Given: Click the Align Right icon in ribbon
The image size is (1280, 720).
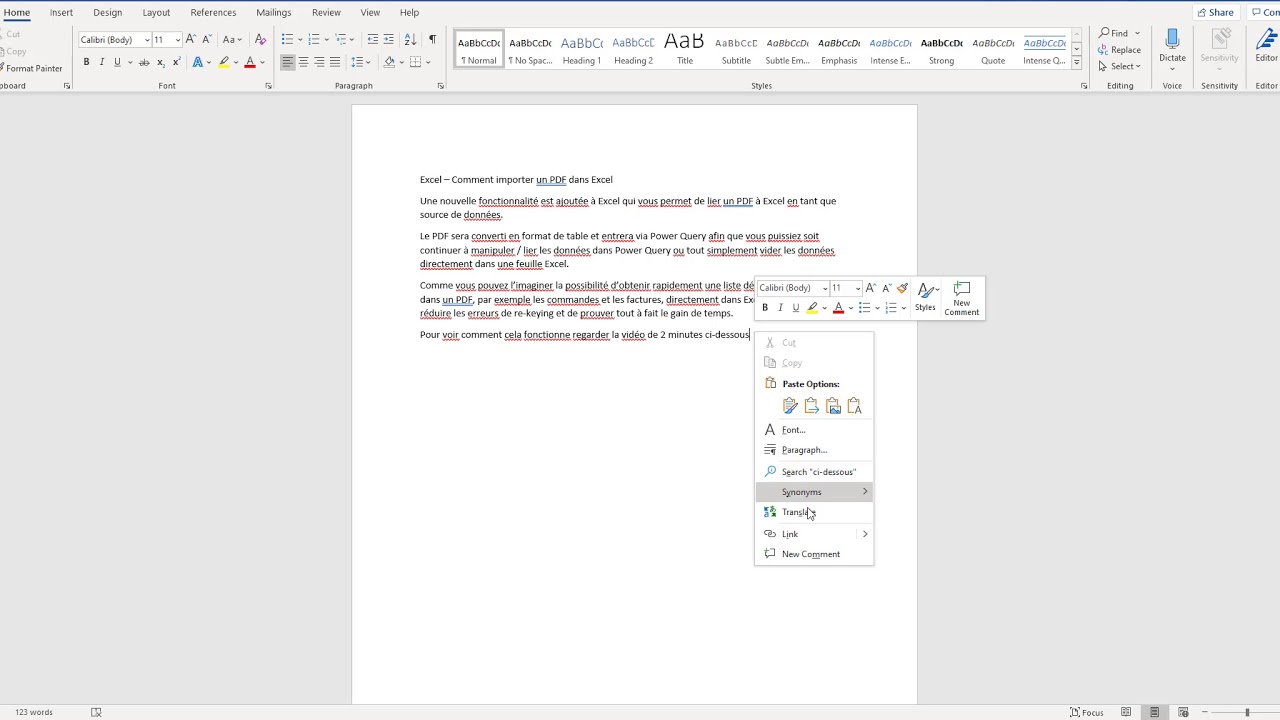Looking at the screenshot, I should 319,62.
